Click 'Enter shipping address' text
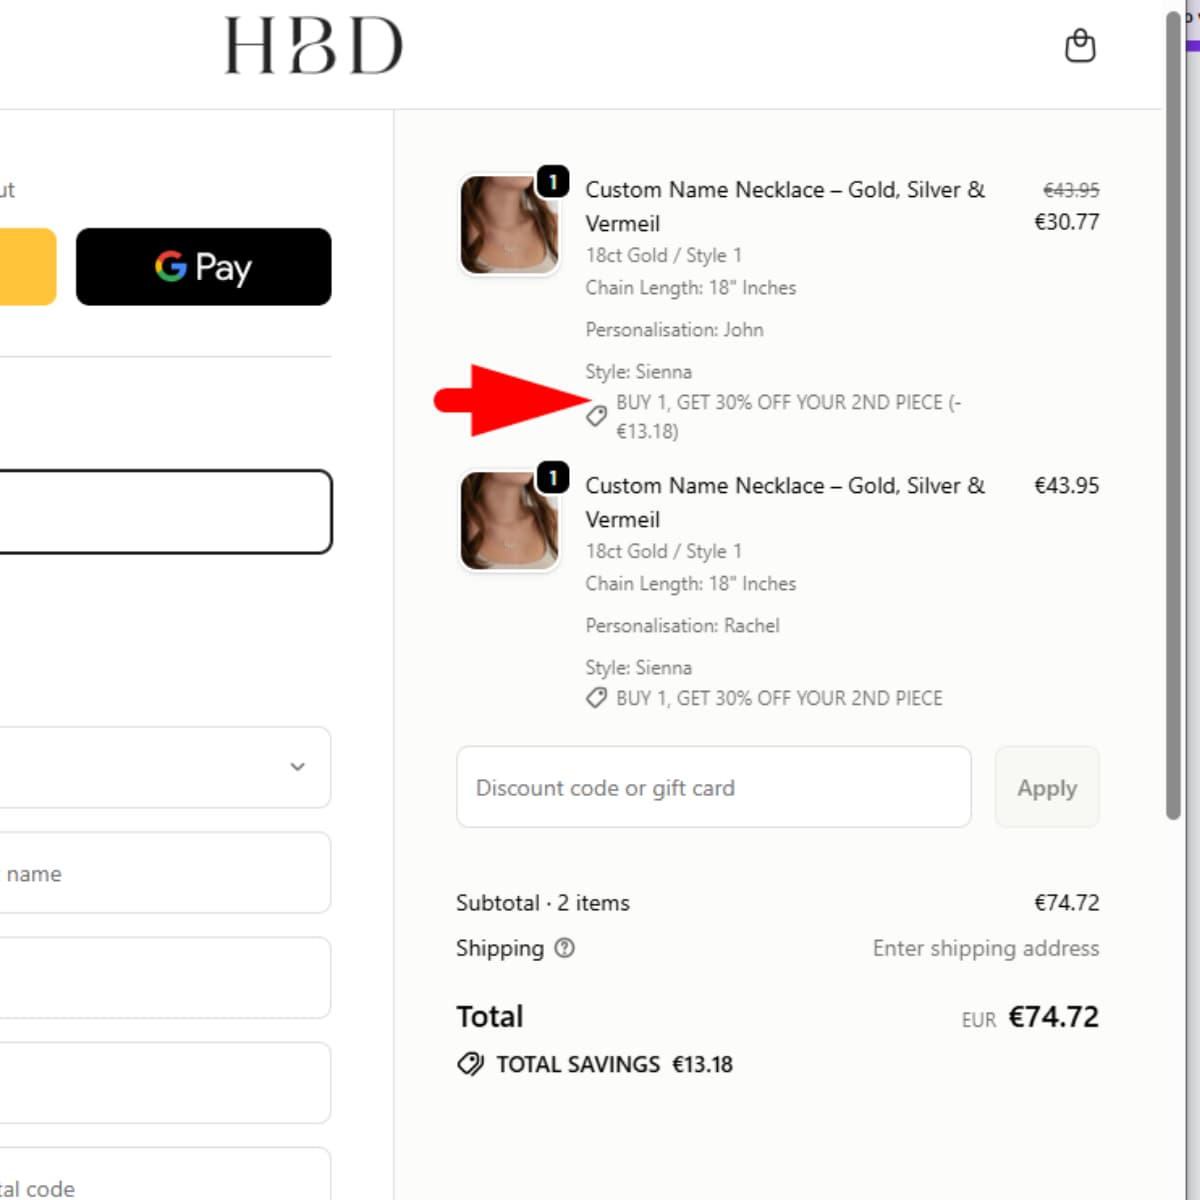This screenshot has width=1200, height=1200. 985,948
